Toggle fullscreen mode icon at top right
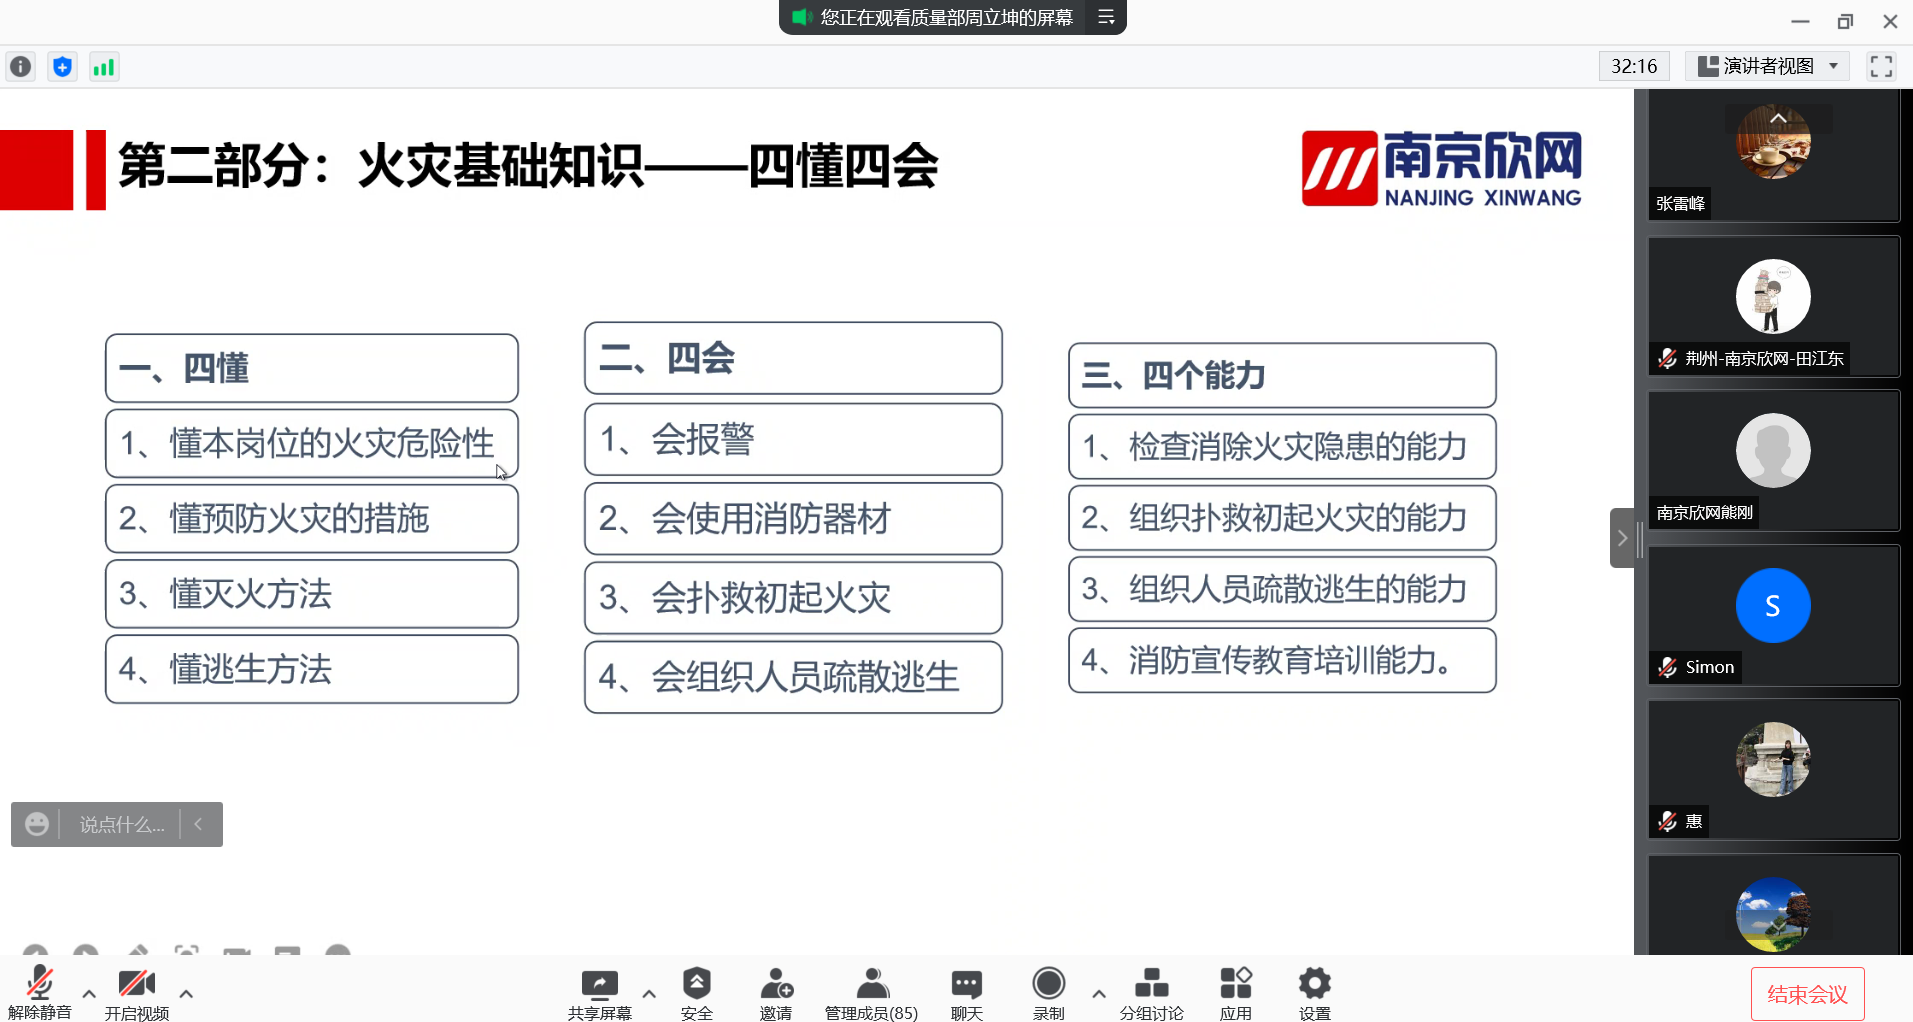1913x1022 pixels. [1881, 66]
